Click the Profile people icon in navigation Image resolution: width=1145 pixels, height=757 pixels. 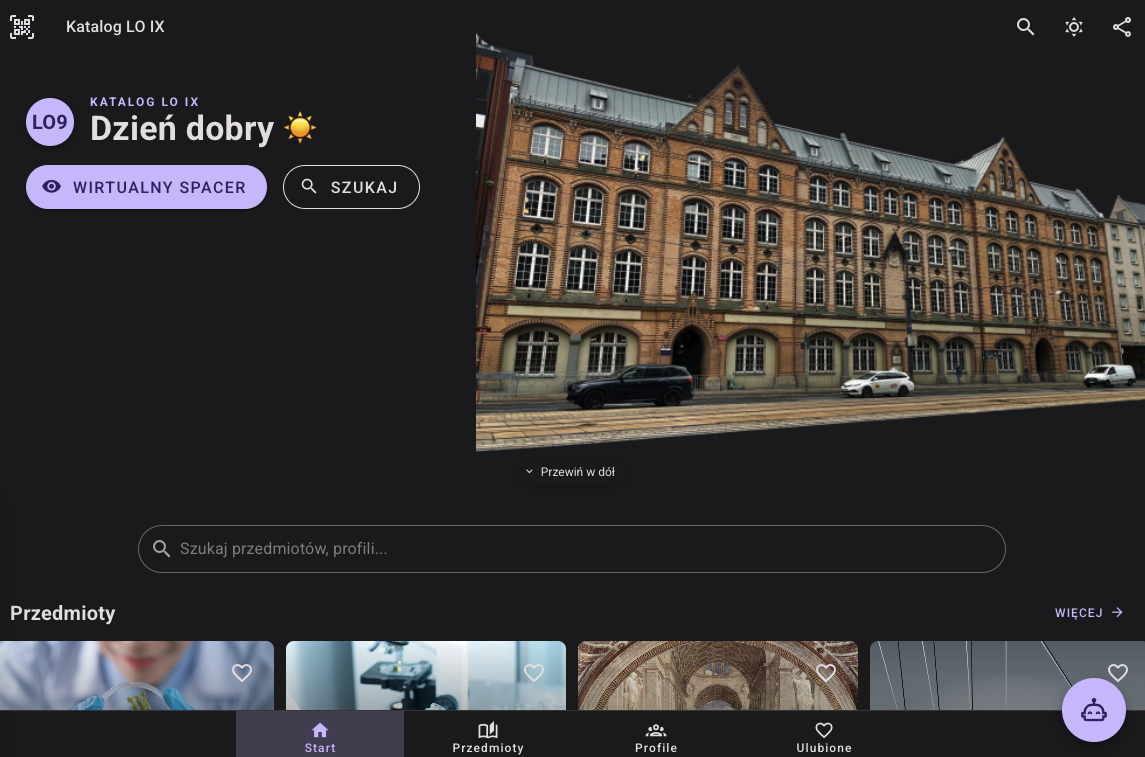(656, 730)
